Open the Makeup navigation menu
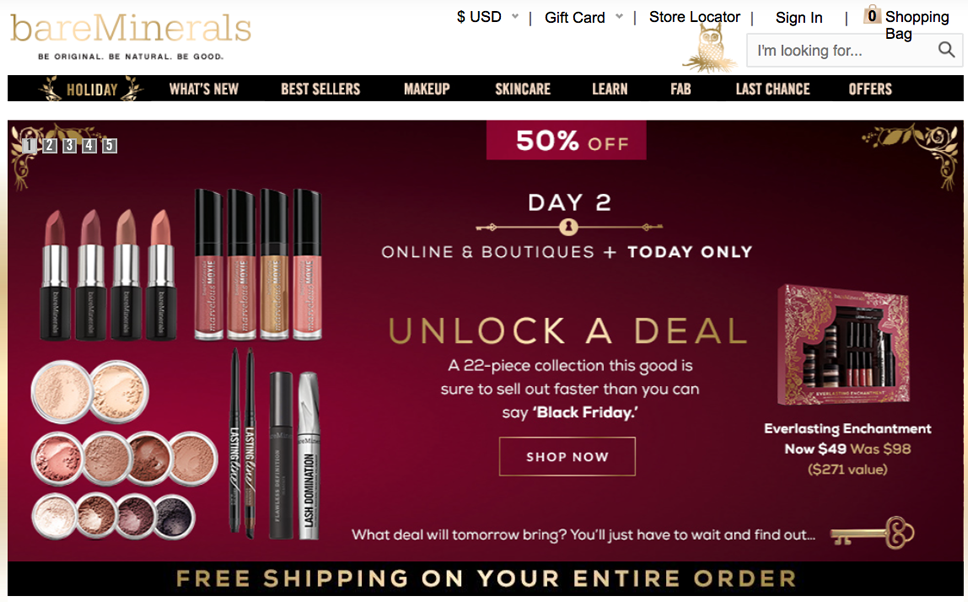This screenshot has width=968, height=602. pos(427,89)
